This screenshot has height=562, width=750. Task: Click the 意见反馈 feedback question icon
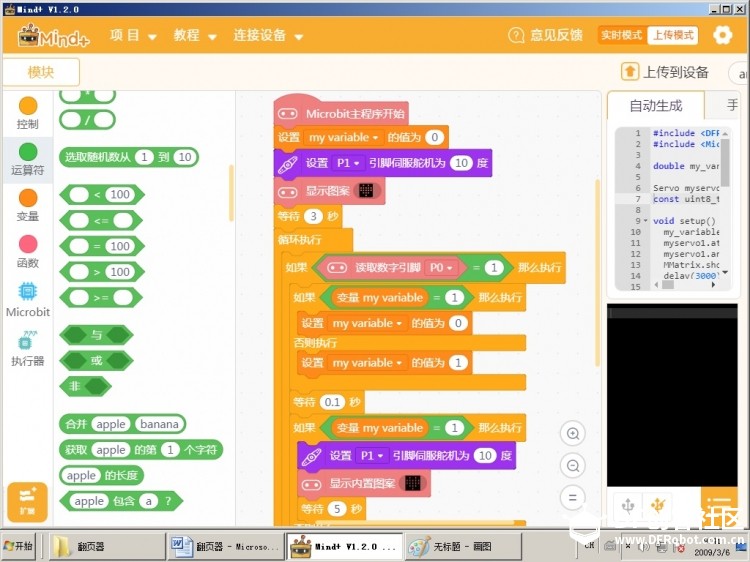(x=516, y=35)
